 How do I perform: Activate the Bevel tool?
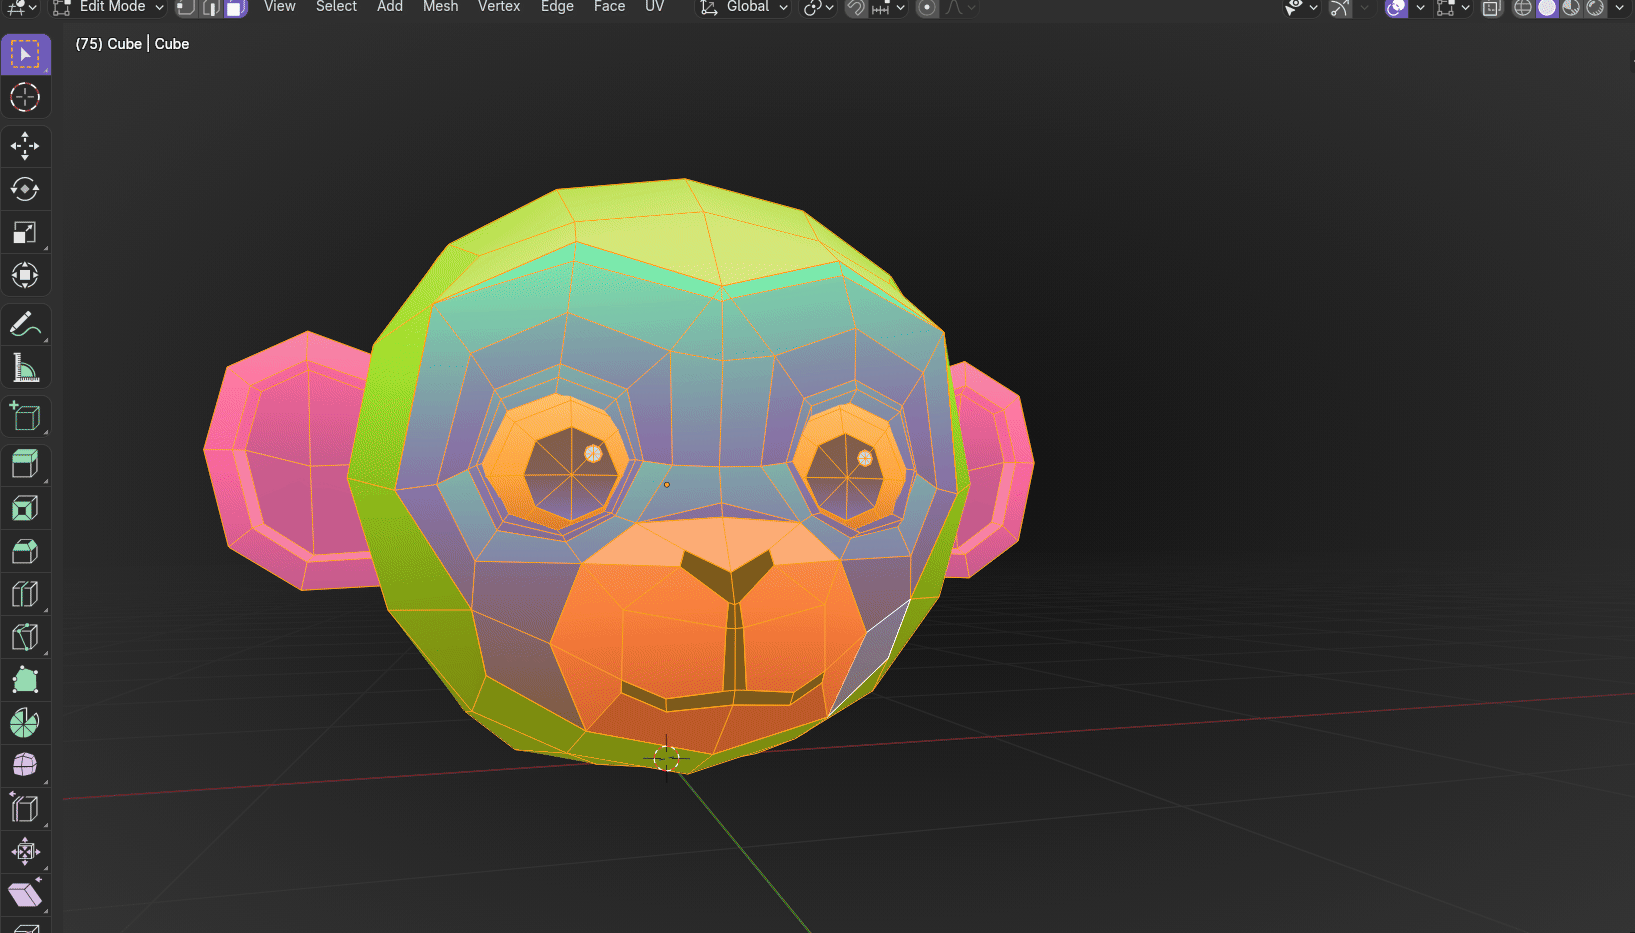25,551
